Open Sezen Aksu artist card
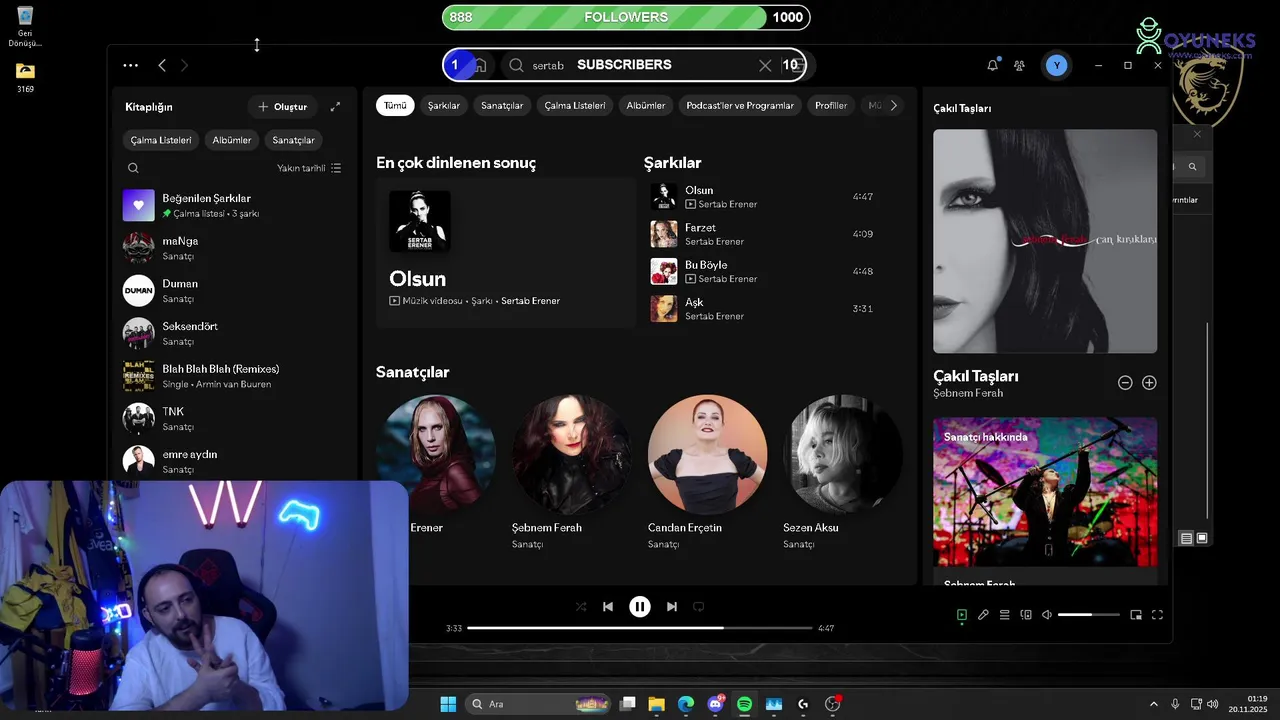Viewport: 1280px width, 720px height. coord(843,471)
